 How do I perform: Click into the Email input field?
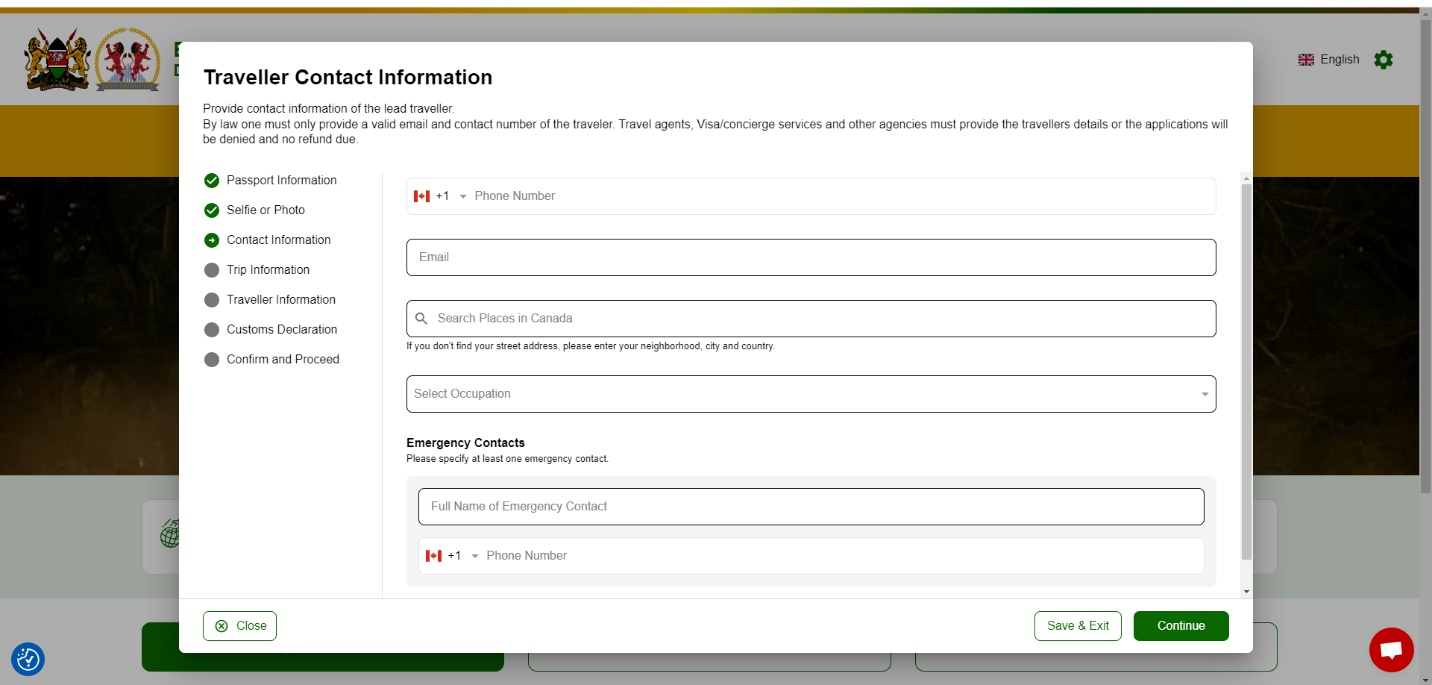coord(810,258)
